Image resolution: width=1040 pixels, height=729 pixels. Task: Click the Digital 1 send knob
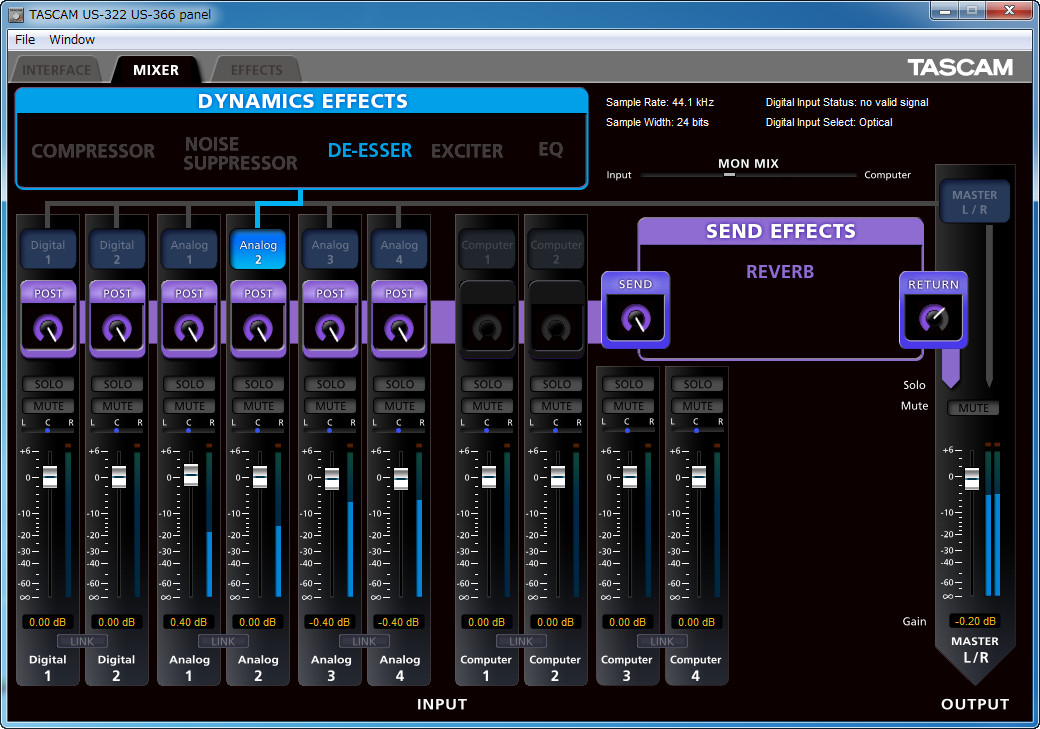click(48, 328)
